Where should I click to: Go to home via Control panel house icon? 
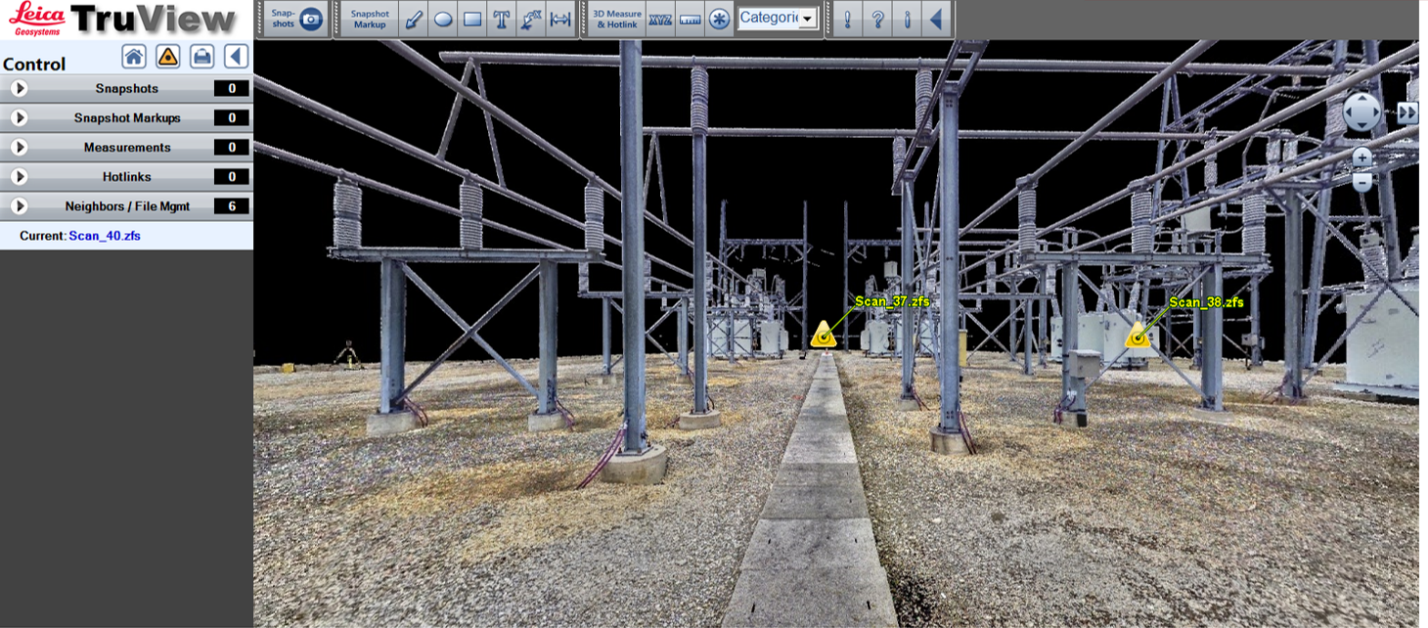point(134,56)
